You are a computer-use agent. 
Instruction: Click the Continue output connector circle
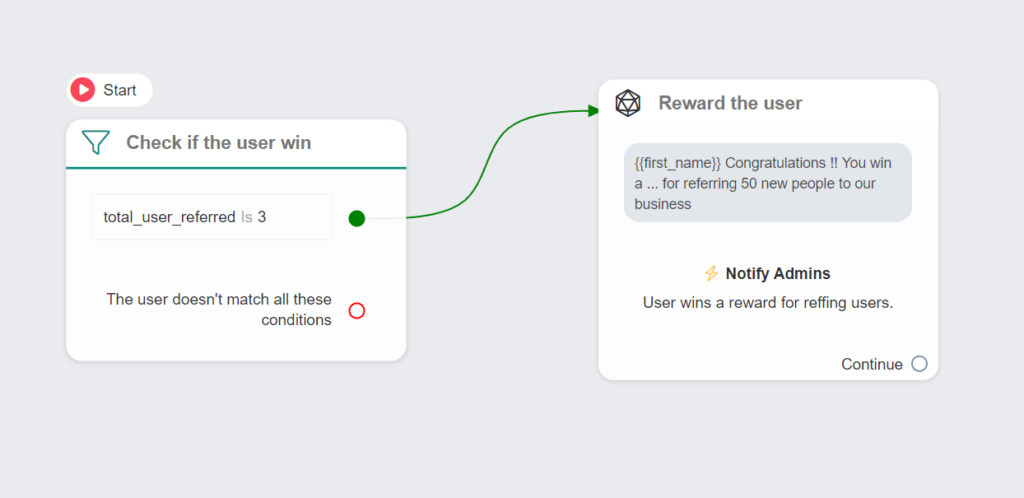919,364
